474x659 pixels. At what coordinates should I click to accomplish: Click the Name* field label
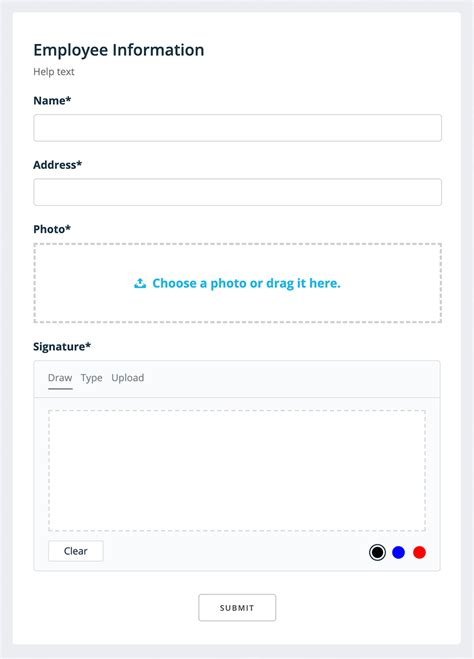(52, 100)
